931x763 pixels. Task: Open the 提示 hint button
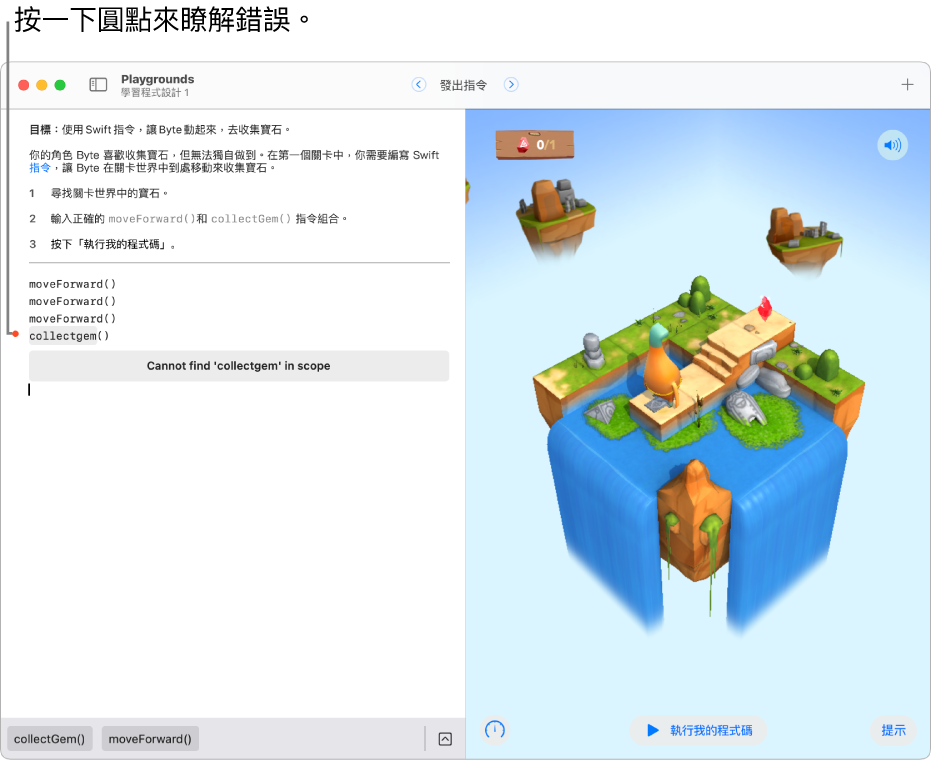pos(894,730)
